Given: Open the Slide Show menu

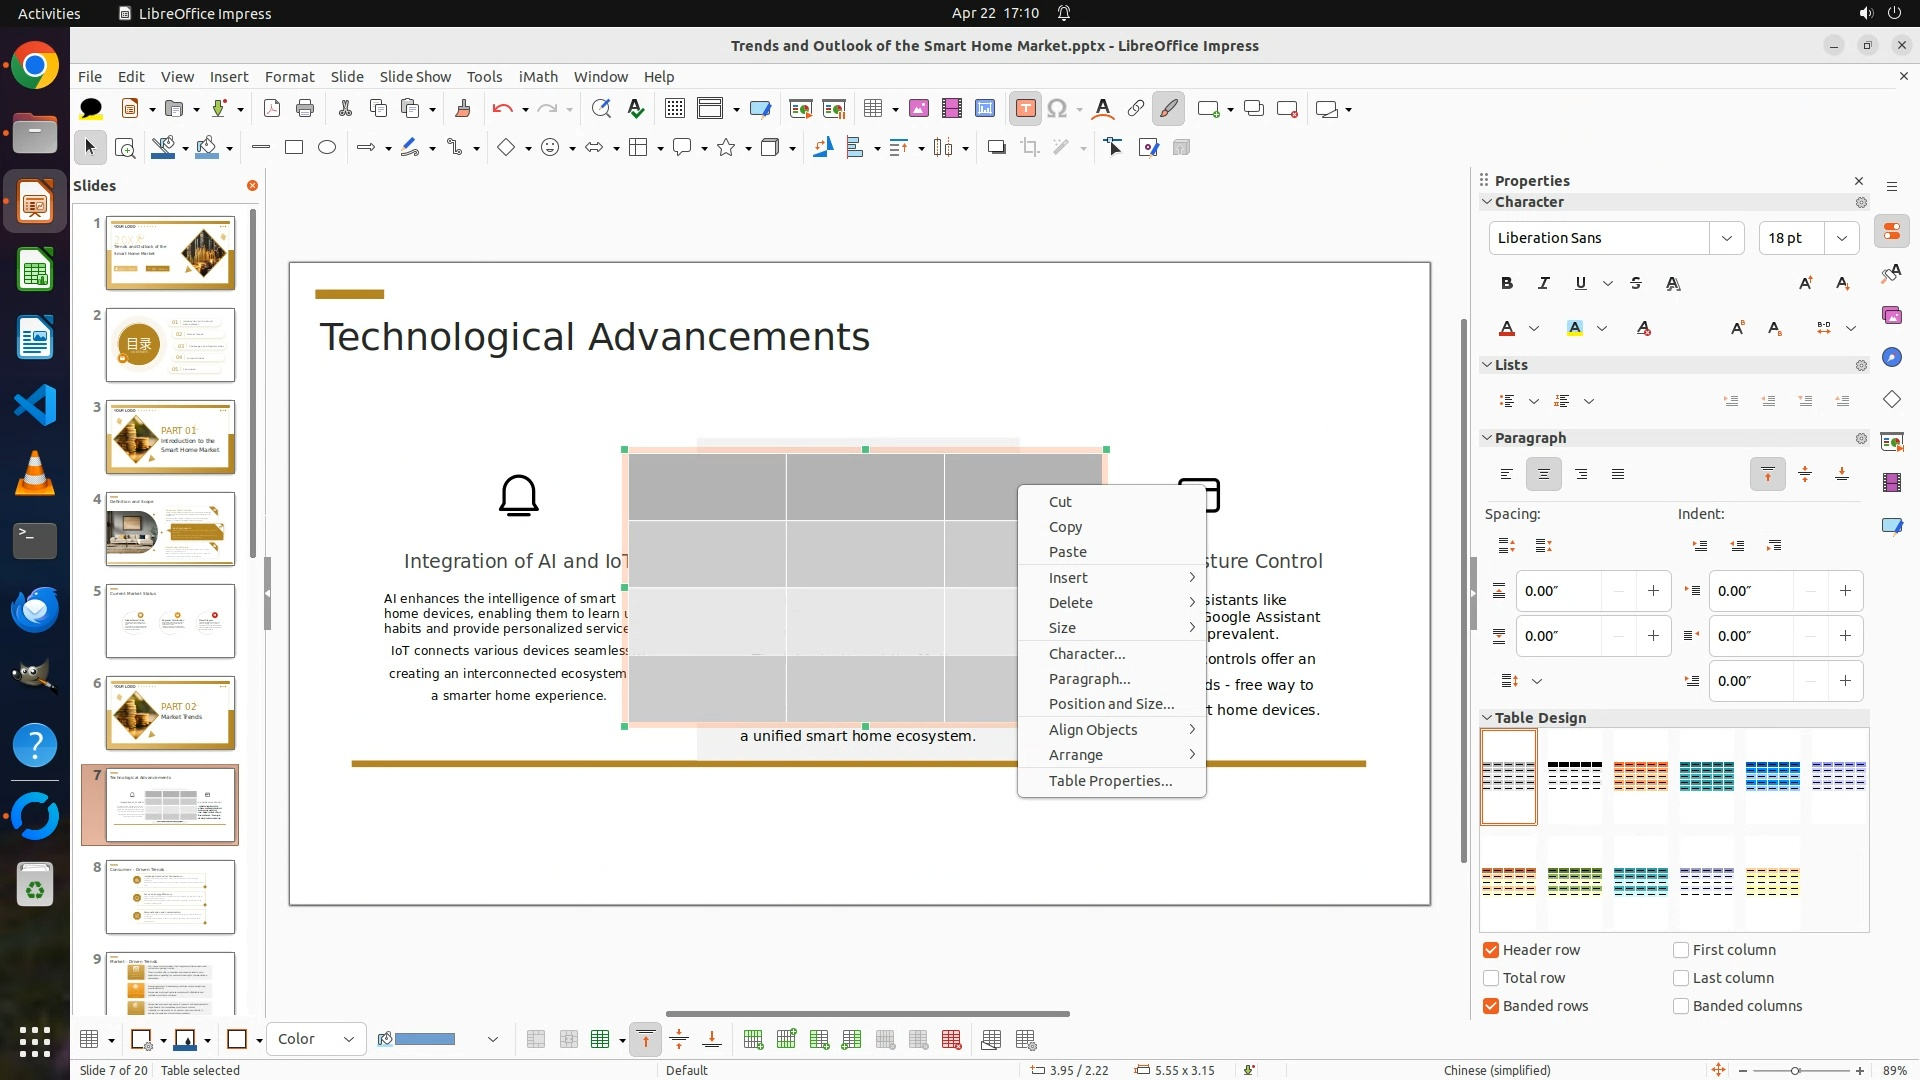Looking at the screenshot, I should pyautogui.click(x=415, y=77).
